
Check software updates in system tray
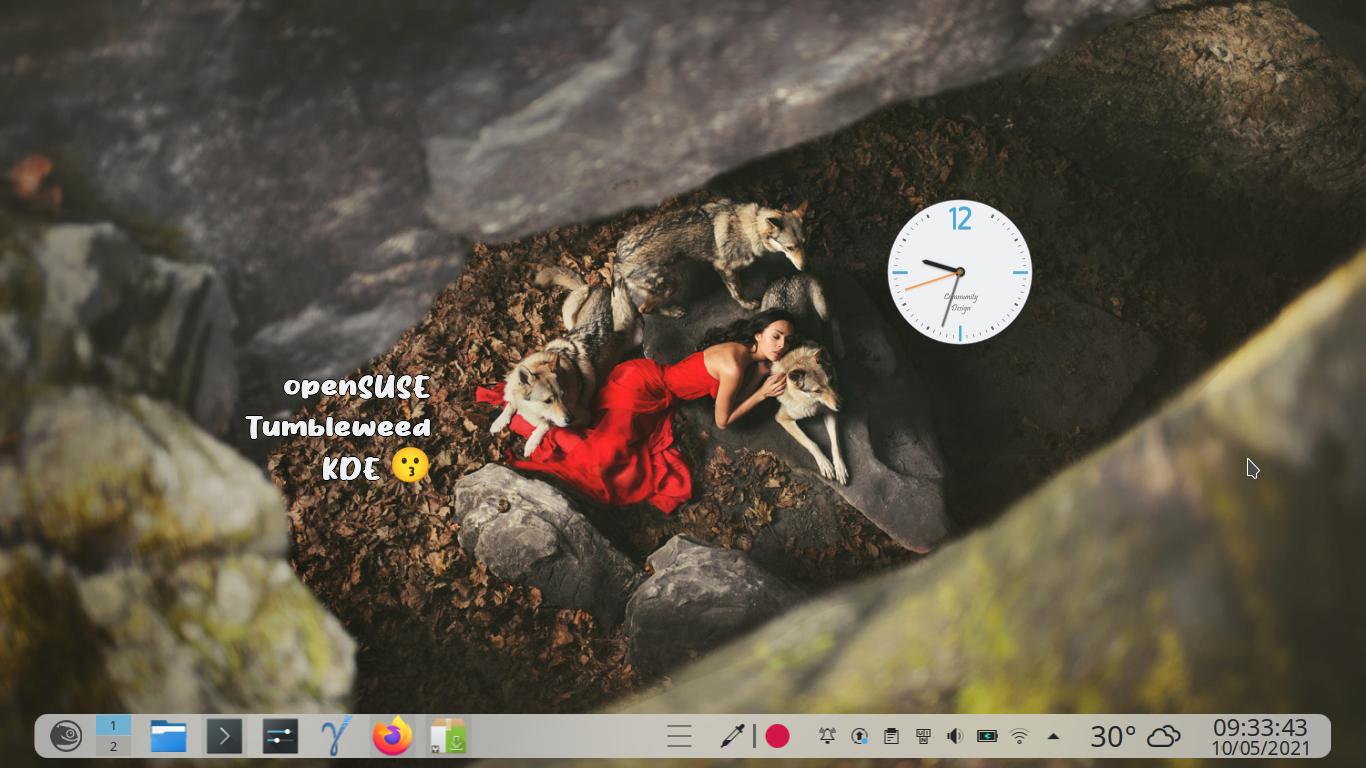859,736
